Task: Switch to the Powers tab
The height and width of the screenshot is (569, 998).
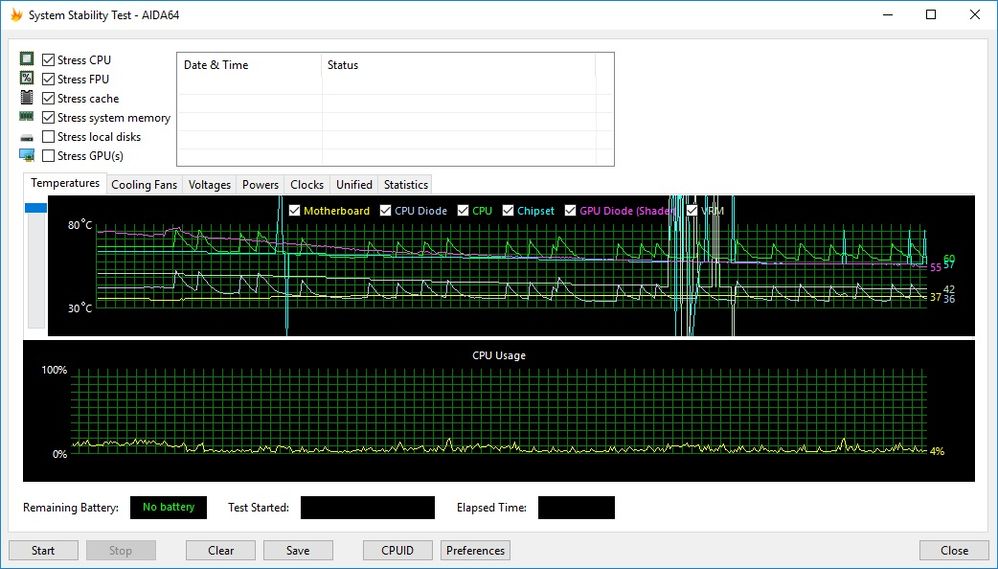Action: click(260, 185)
